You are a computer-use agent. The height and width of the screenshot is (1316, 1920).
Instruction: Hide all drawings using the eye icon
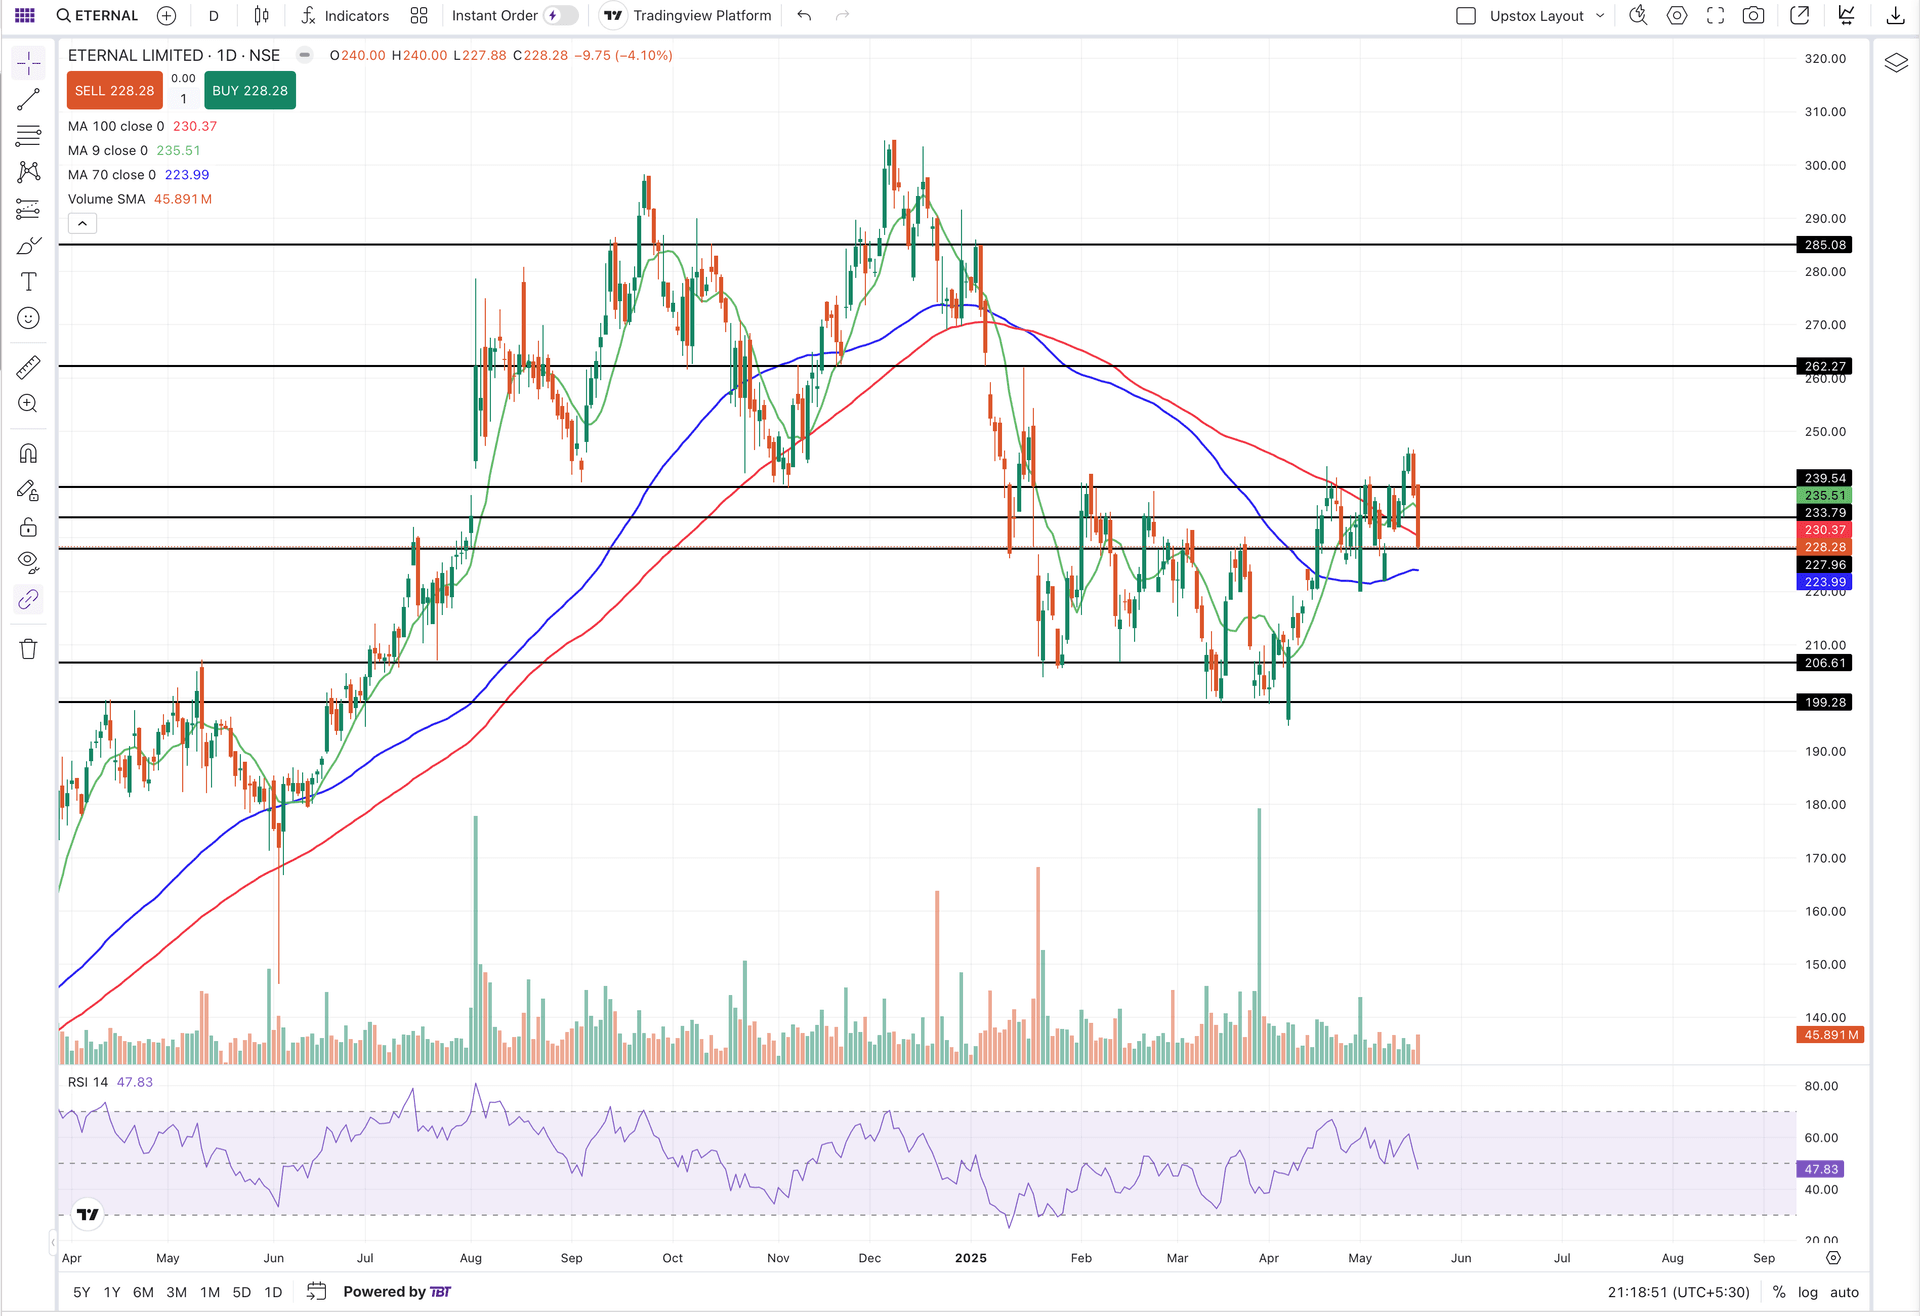tap(29, 563)
